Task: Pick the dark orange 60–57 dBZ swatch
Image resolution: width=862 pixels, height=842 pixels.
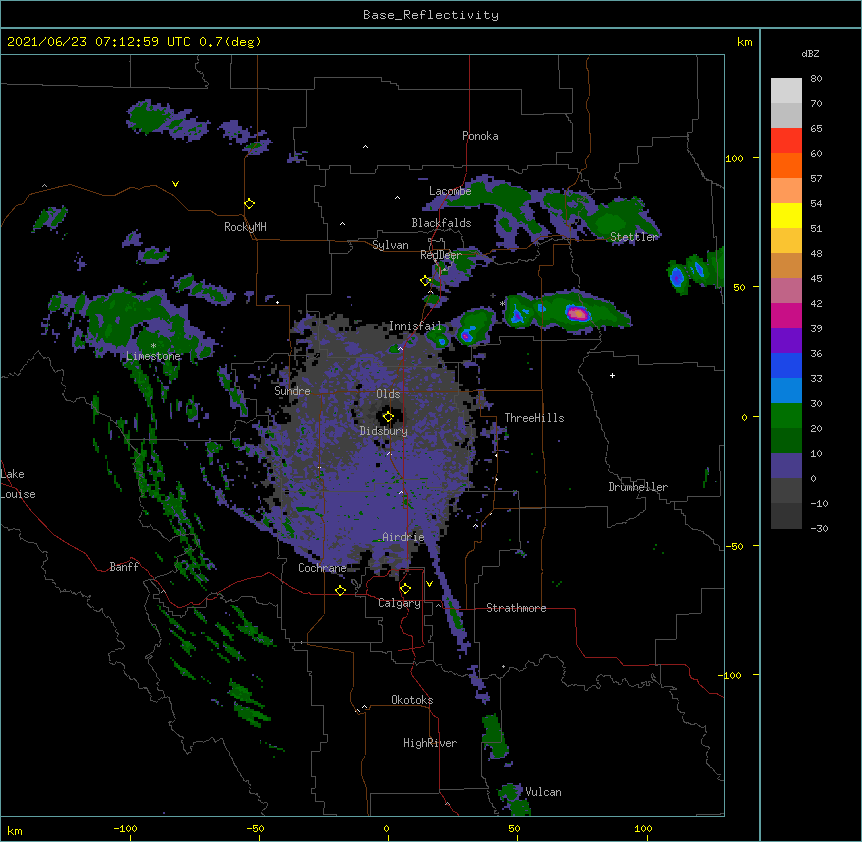Action: click(786, 166)
